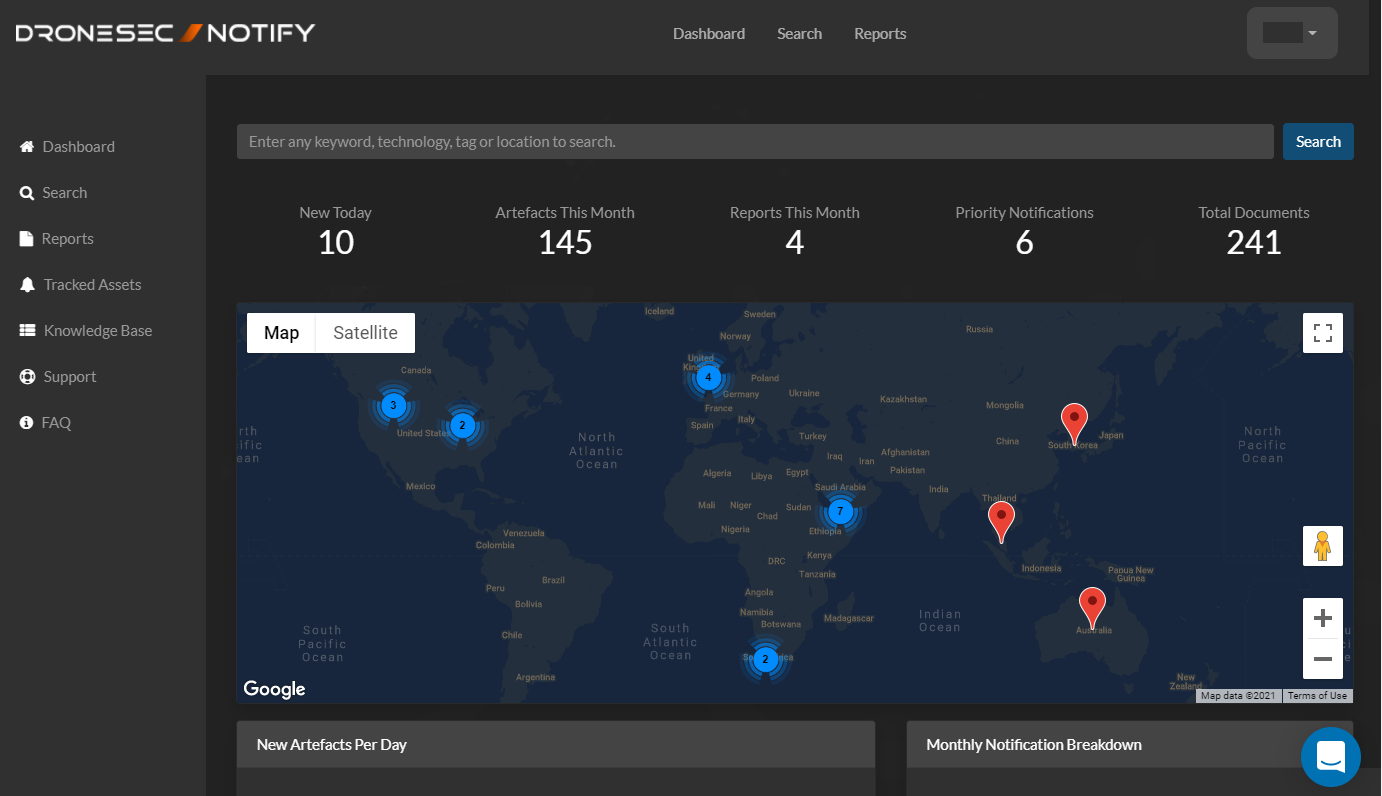This screenshot has width=1382, height=796.
Task: Click the Tracked Assets bell icon
Action: tap(27, 285)
